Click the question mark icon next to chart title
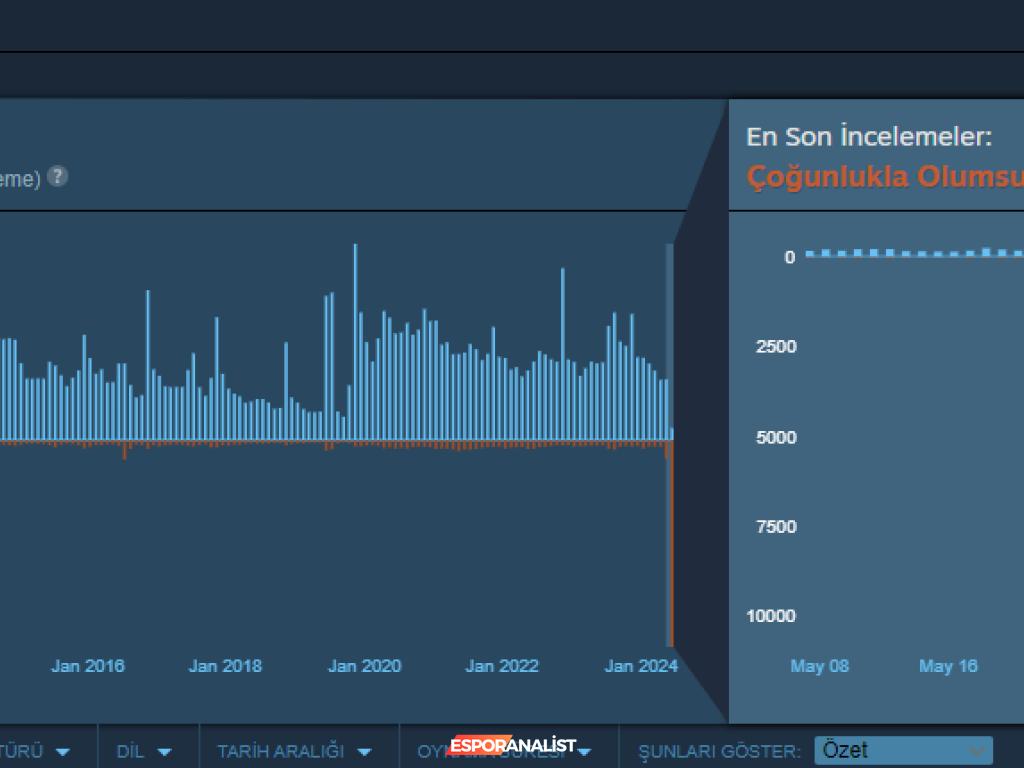This screenshot has width=1024, height=768. pyautogui.click(x=57, y=177)
